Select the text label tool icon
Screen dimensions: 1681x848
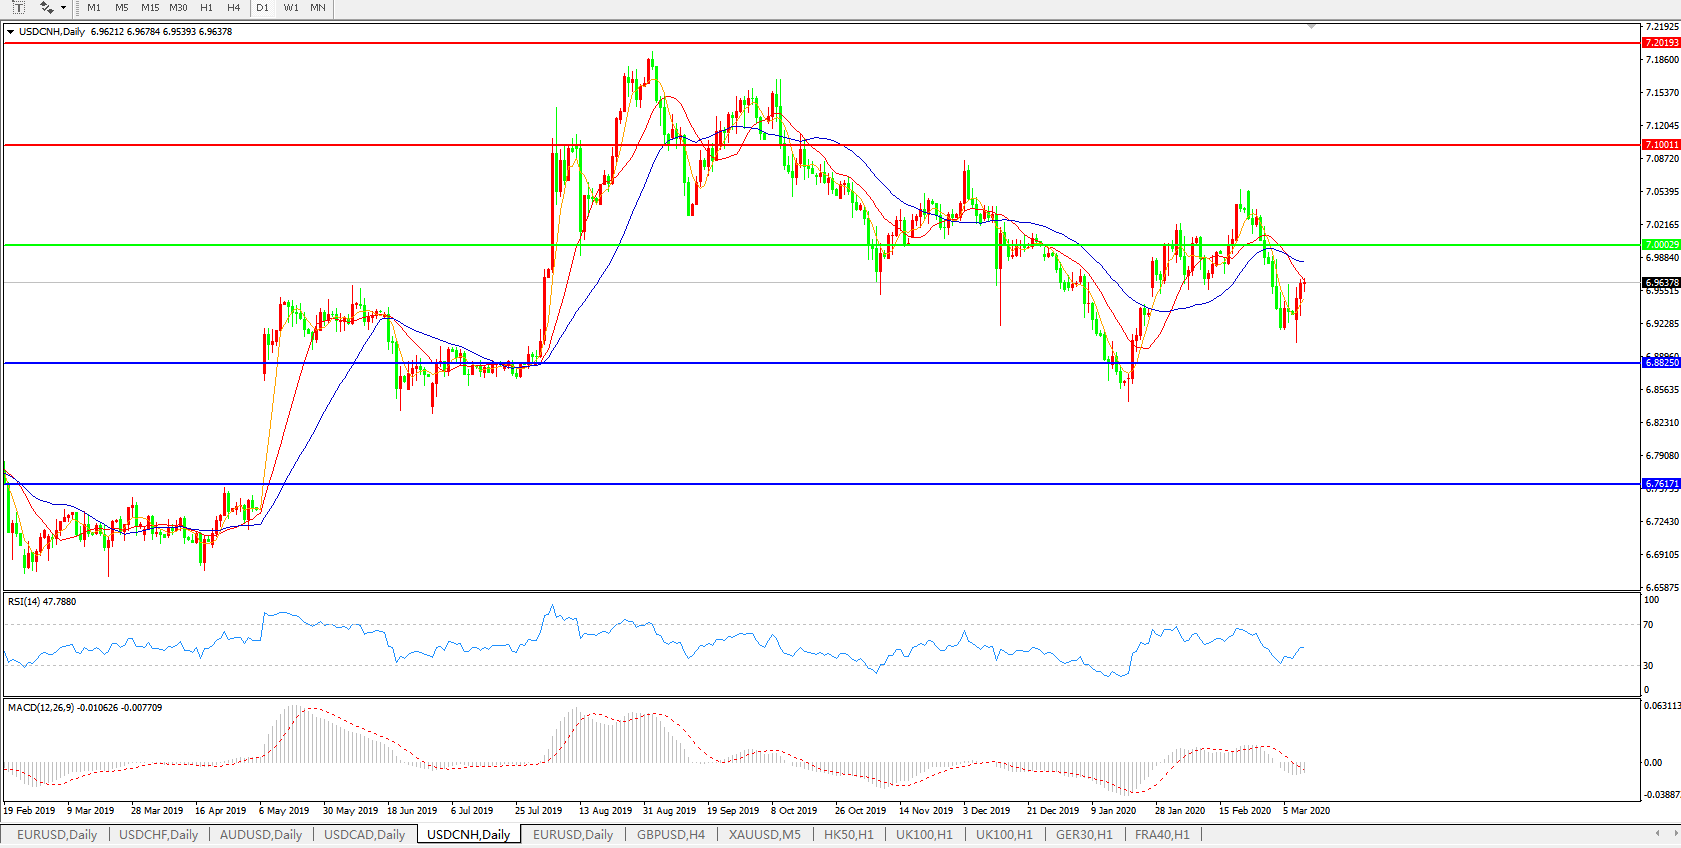point(18,8)
